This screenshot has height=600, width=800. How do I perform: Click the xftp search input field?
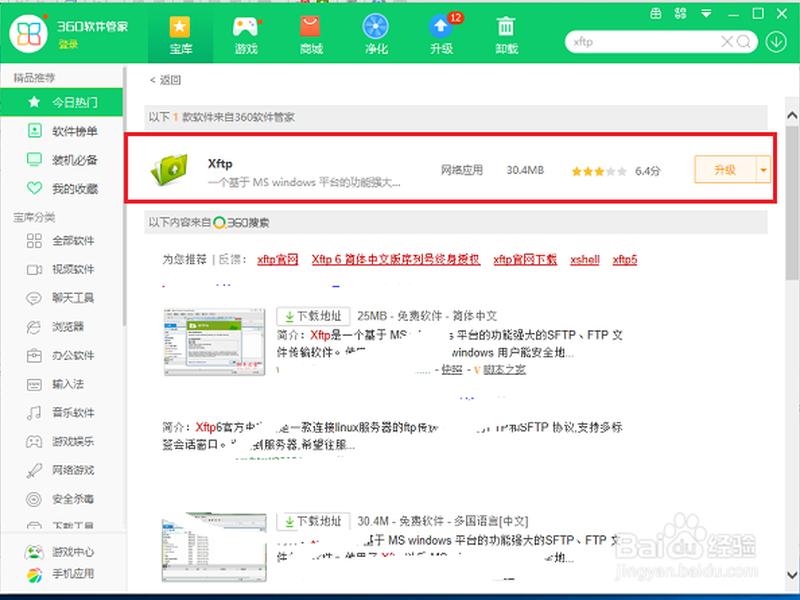pyautogui.click(x=644, y=42)
